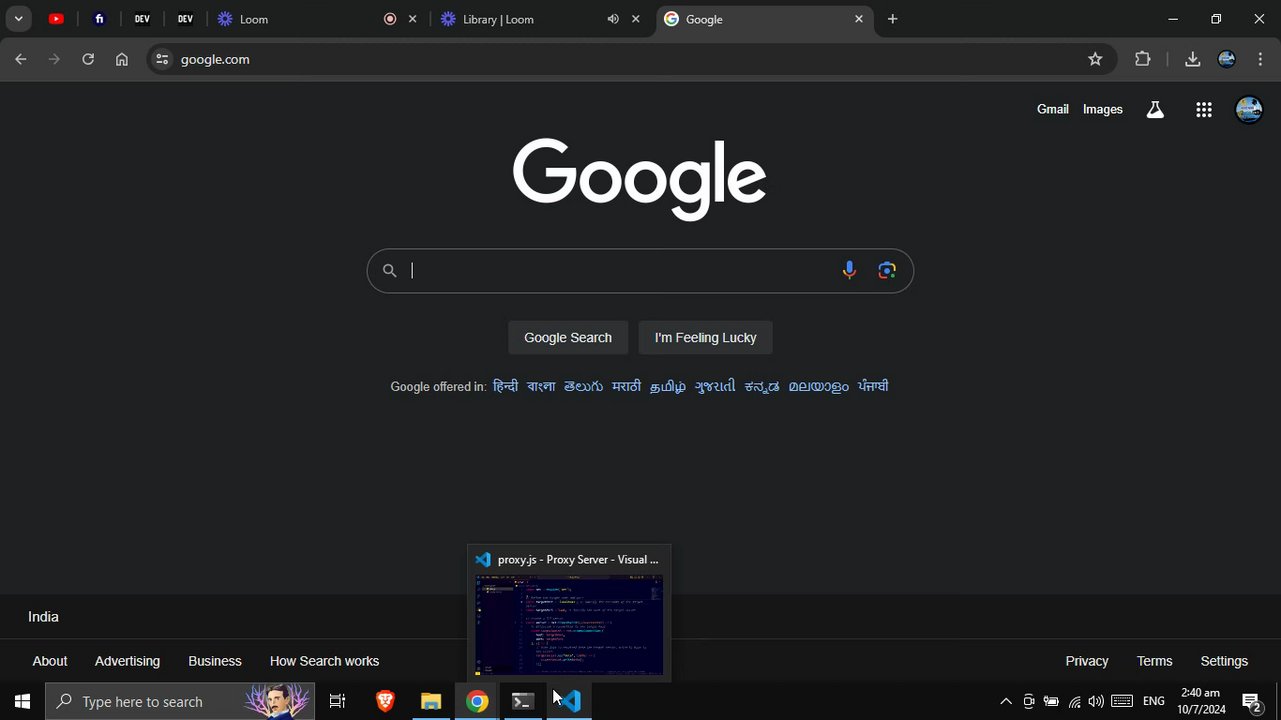Viewport: 1281px width, 720px height.
Task: Show hidden system tray icons
Action: click(1006, 701)
